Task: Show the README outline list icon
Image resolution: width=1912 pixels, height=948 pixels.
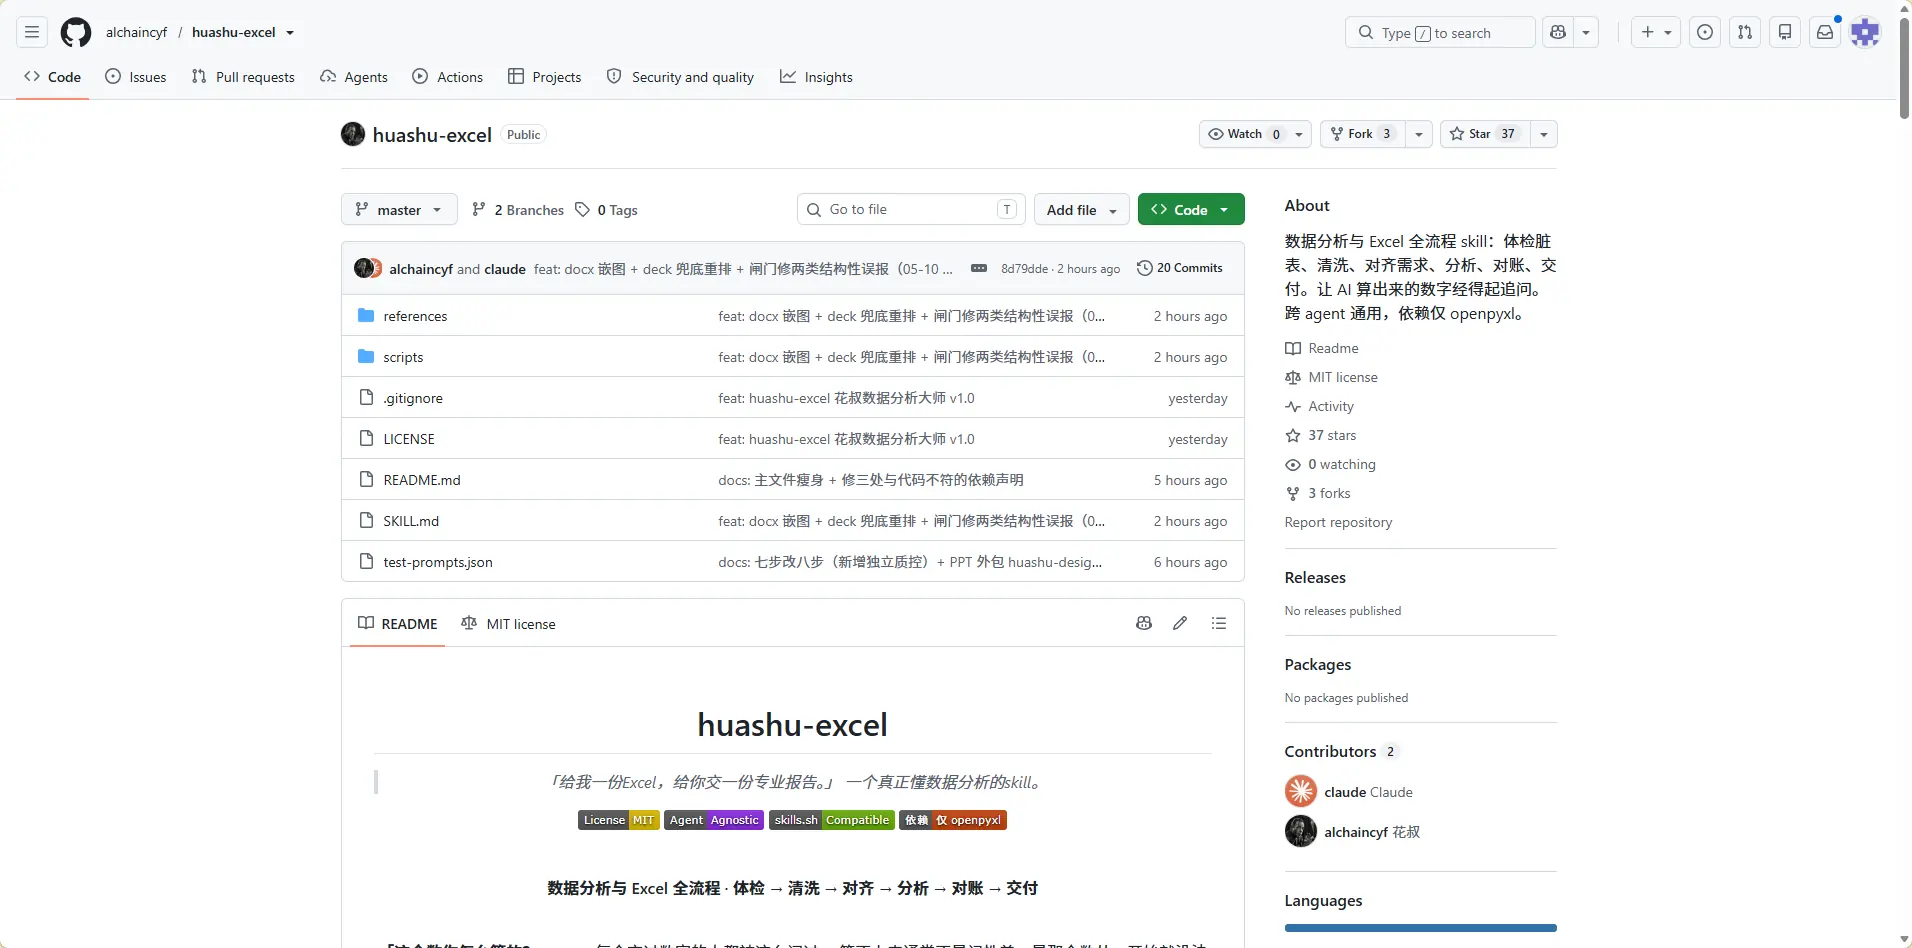Action: tap(1219, 623)
